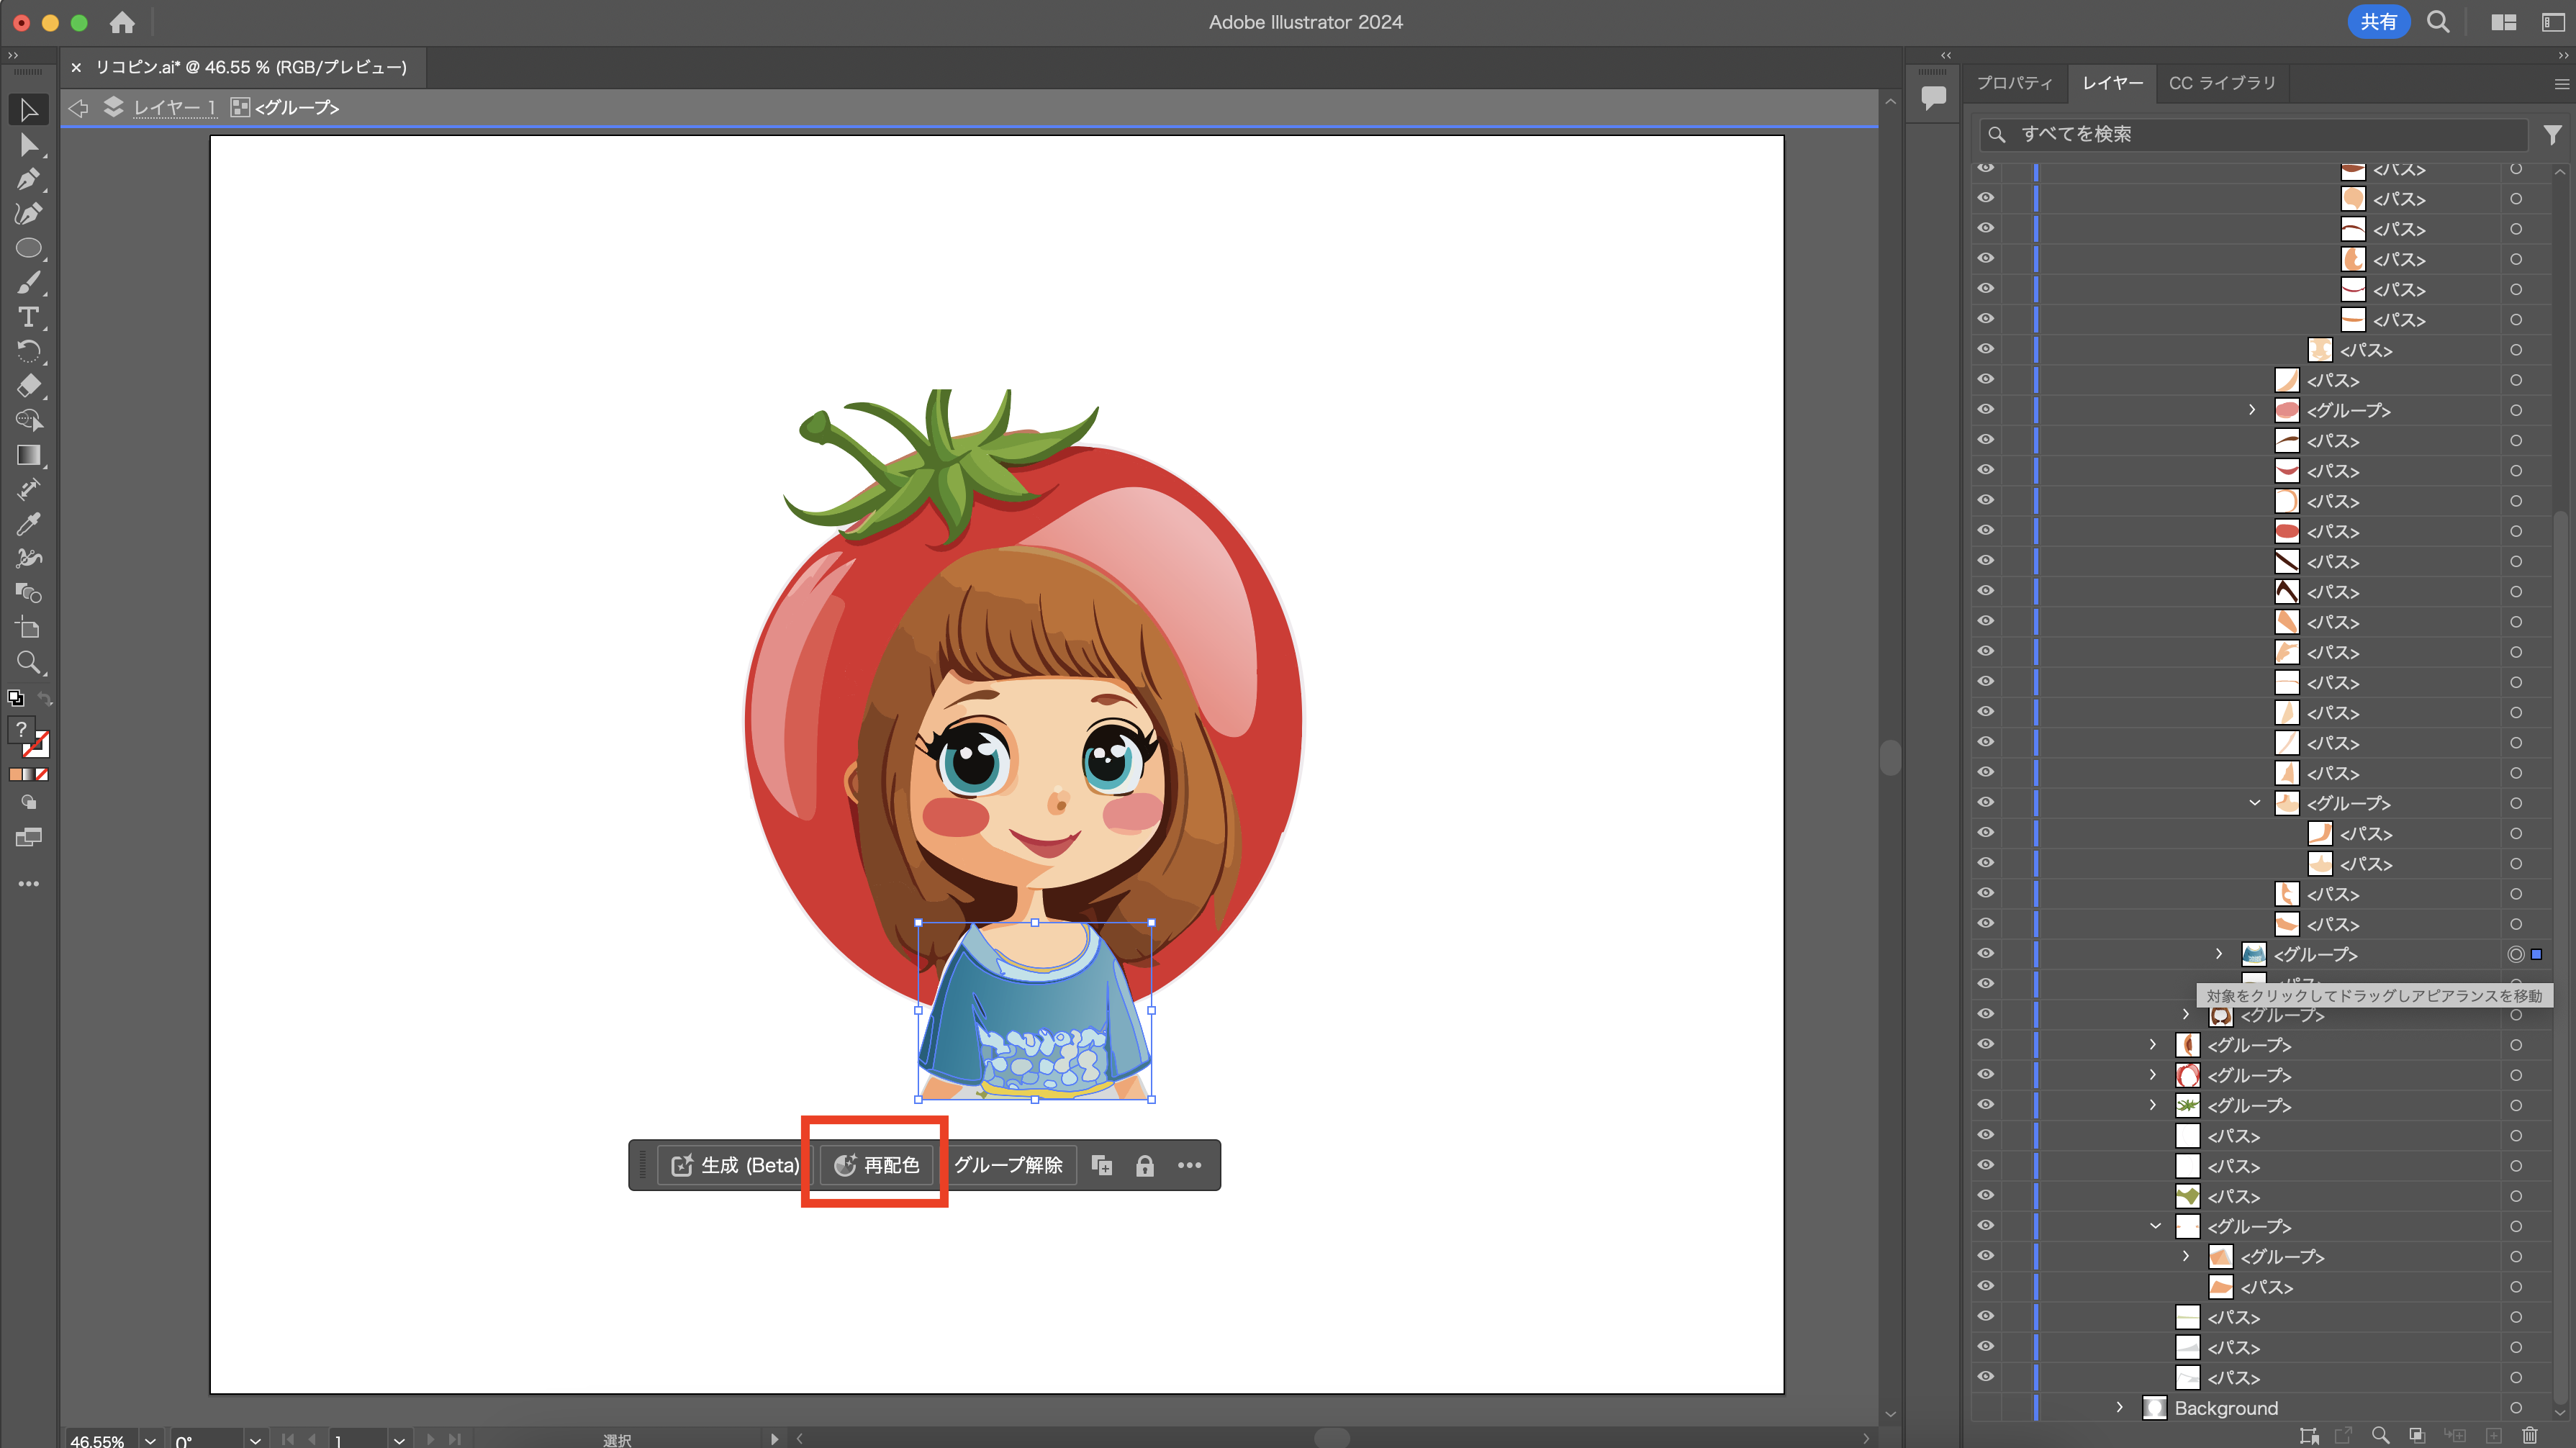Select the Rotate tool

(x=28, y=351)
